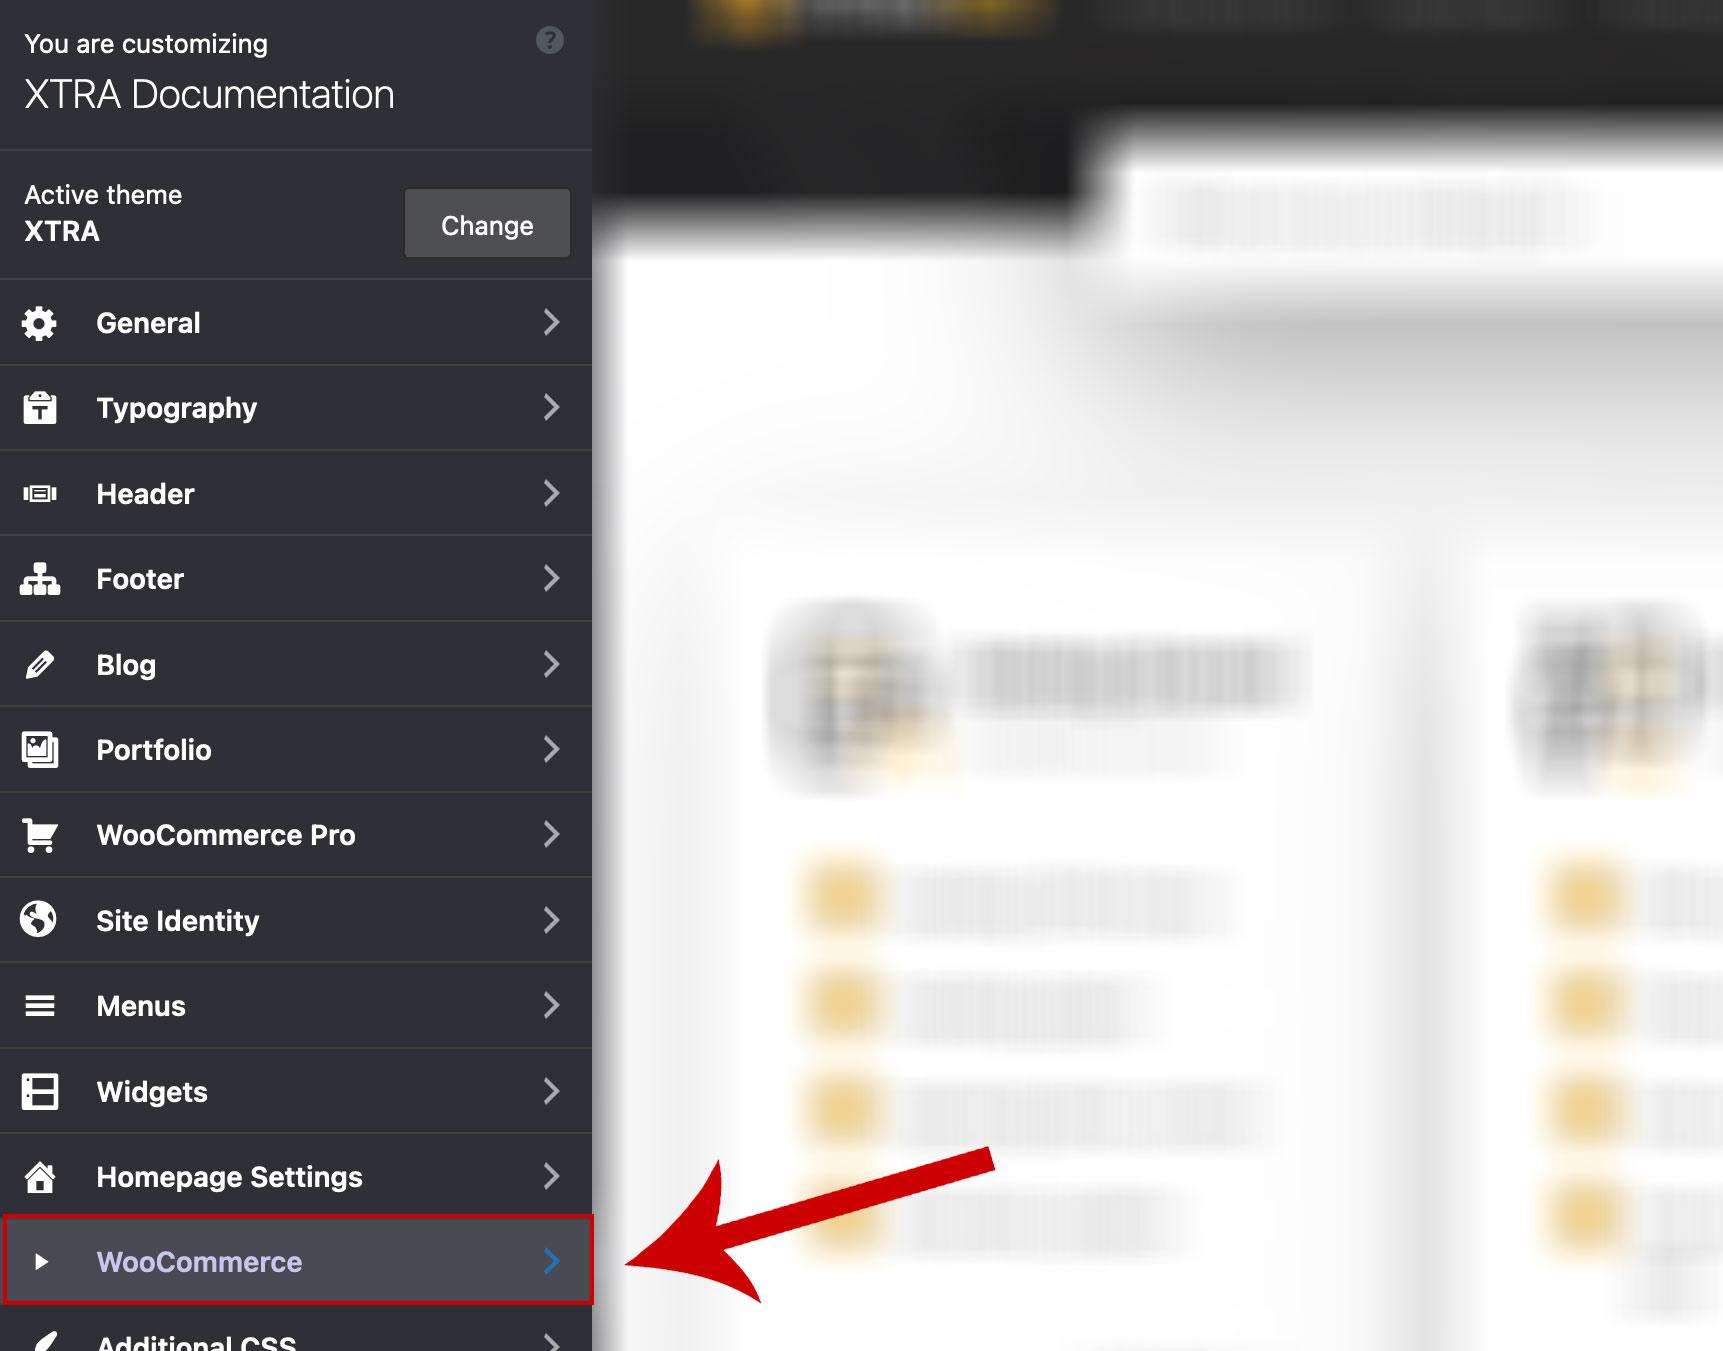The height and width of the screenshot is (1351, 1723).
Task: Click the General gear icon
Action: 39,323
